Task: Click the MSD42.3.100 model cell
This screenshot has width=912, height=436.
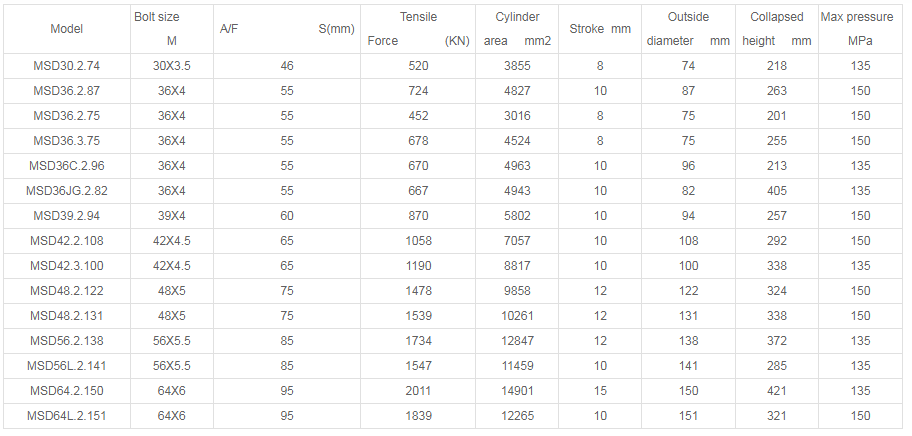Action: (67, 265)
